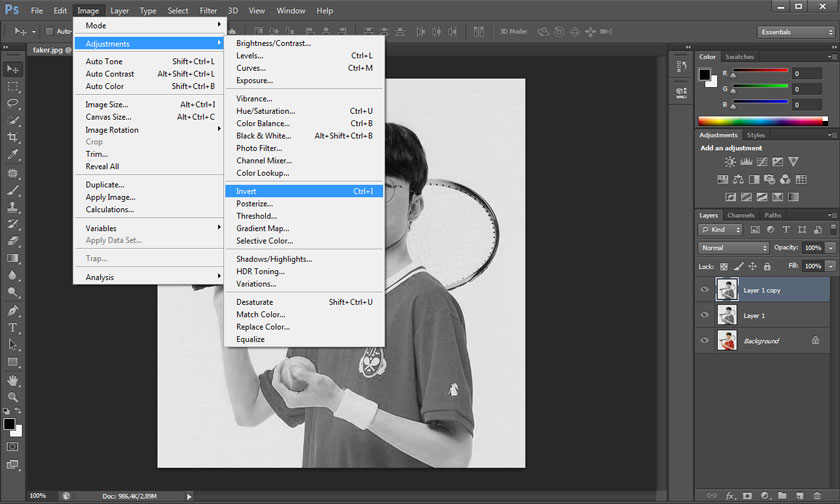
Task: Toggle lock all padlock icon
Action: tap(767, 266)
